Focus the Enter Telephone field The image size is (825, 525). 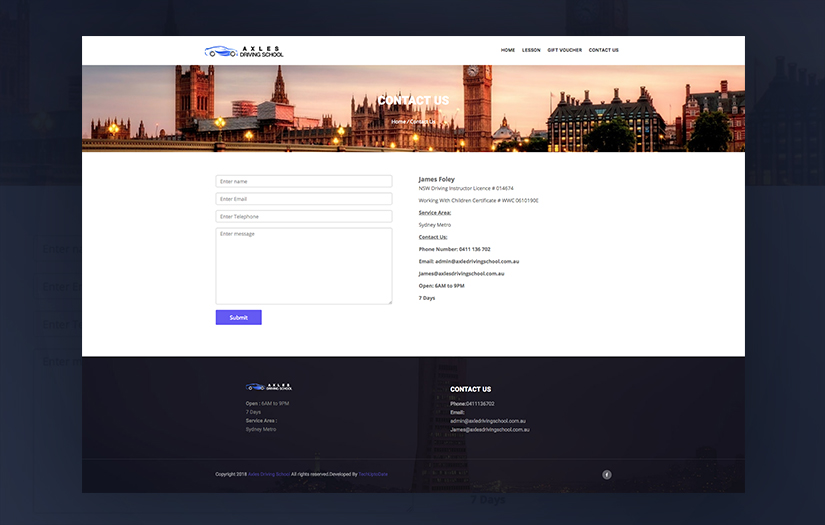point(304,216)
